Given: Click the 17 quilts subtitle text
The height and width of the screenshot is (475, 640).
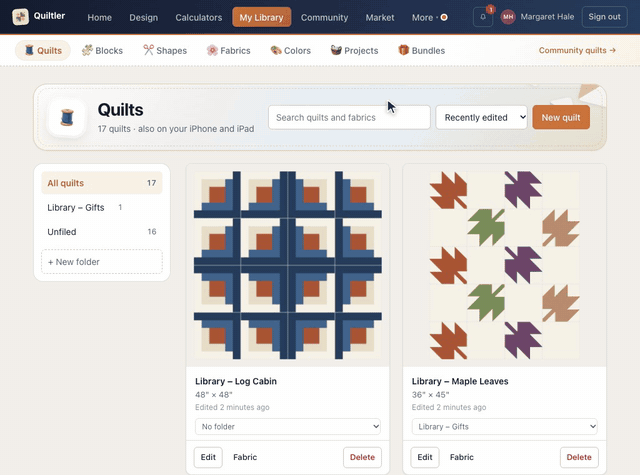Looking at the screenshot, I should (x=176, y=129).
